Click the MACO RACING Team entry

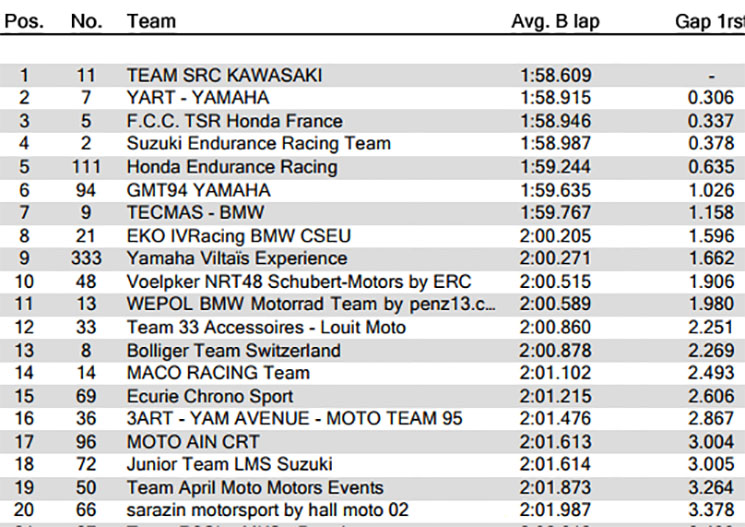218,373
